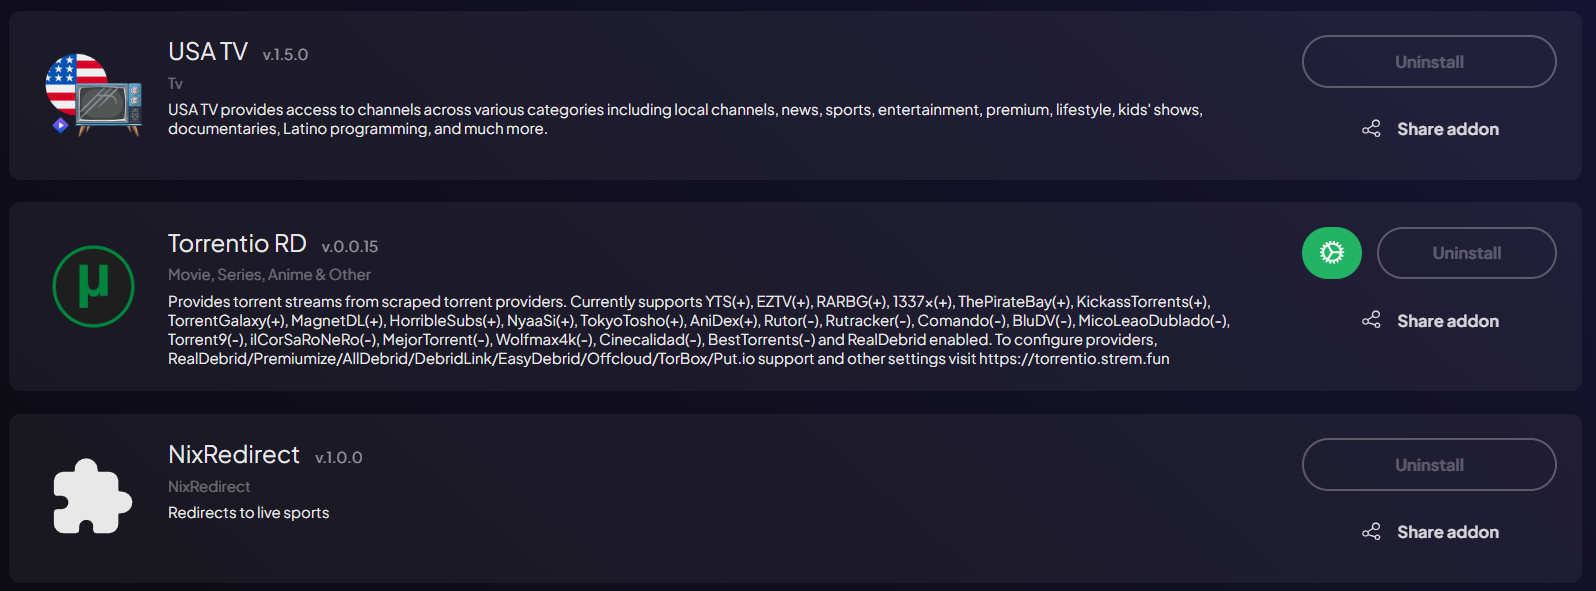Click the torrentio.strem.fun URL in the description
This screenshot has width=1596, height=591.
1073,359
